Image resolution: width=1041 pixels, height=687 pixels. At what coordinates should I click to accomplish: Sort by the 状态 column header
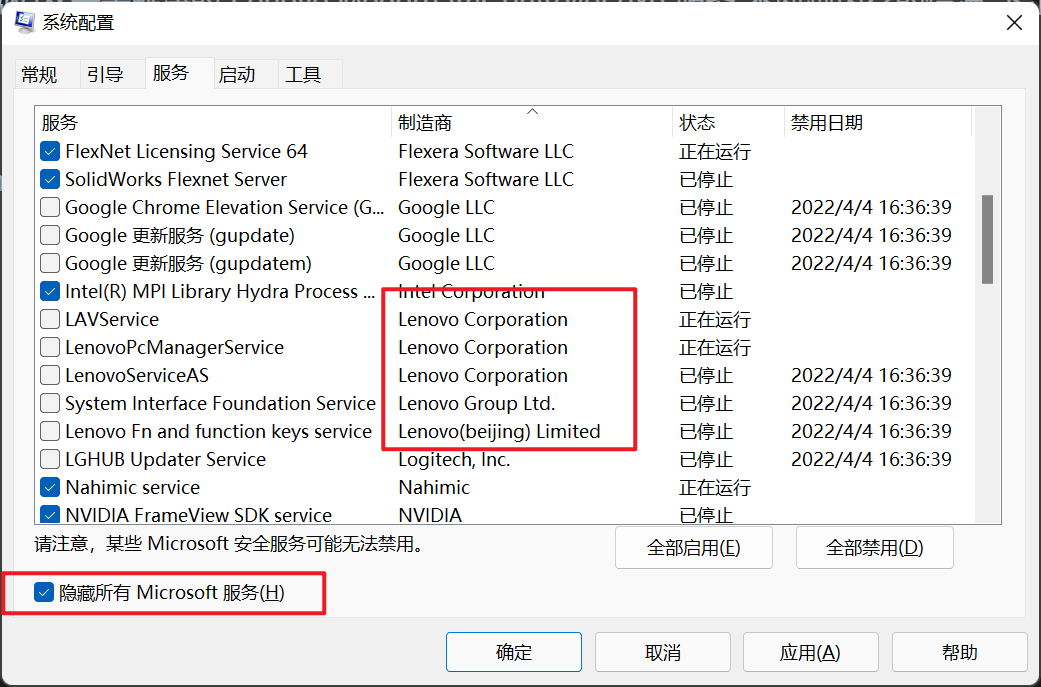[728, 123]
